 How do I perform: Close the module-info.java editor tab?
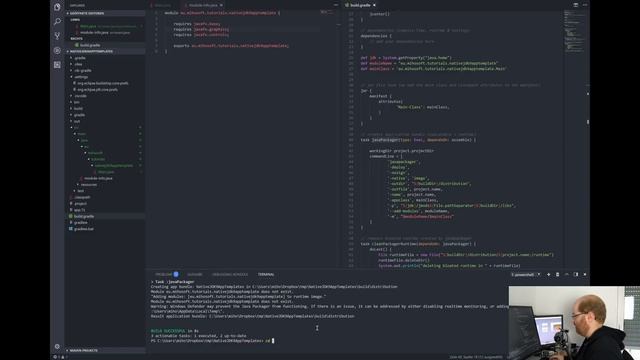(222, 5)
